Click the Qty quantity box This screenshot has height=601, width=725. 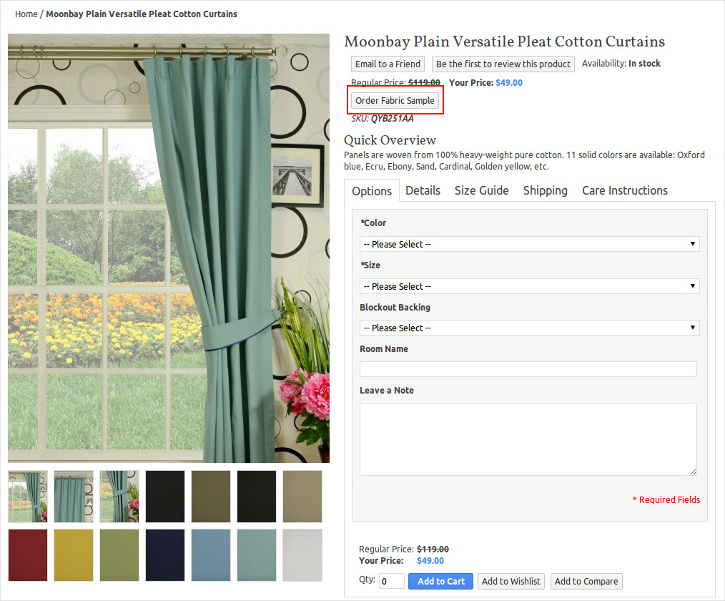pyautogui.click(x=392, y=581)
